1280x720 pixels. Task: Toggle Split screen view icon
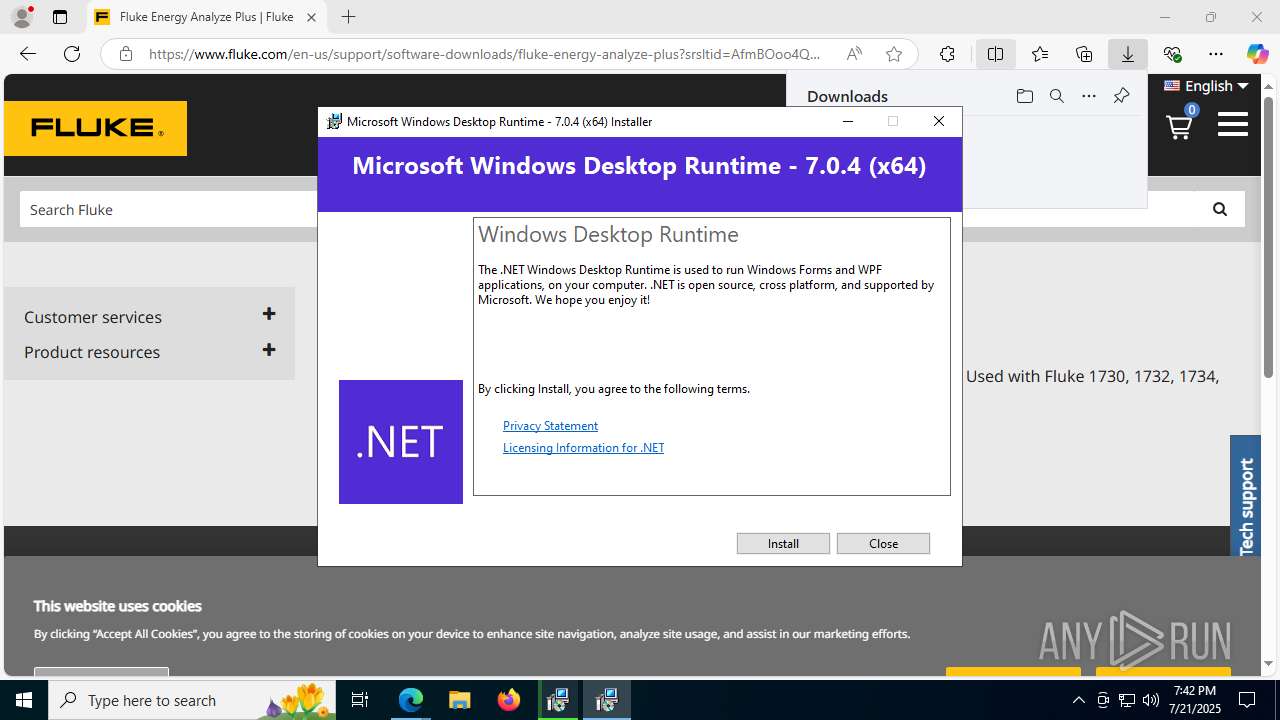point(995,54)
